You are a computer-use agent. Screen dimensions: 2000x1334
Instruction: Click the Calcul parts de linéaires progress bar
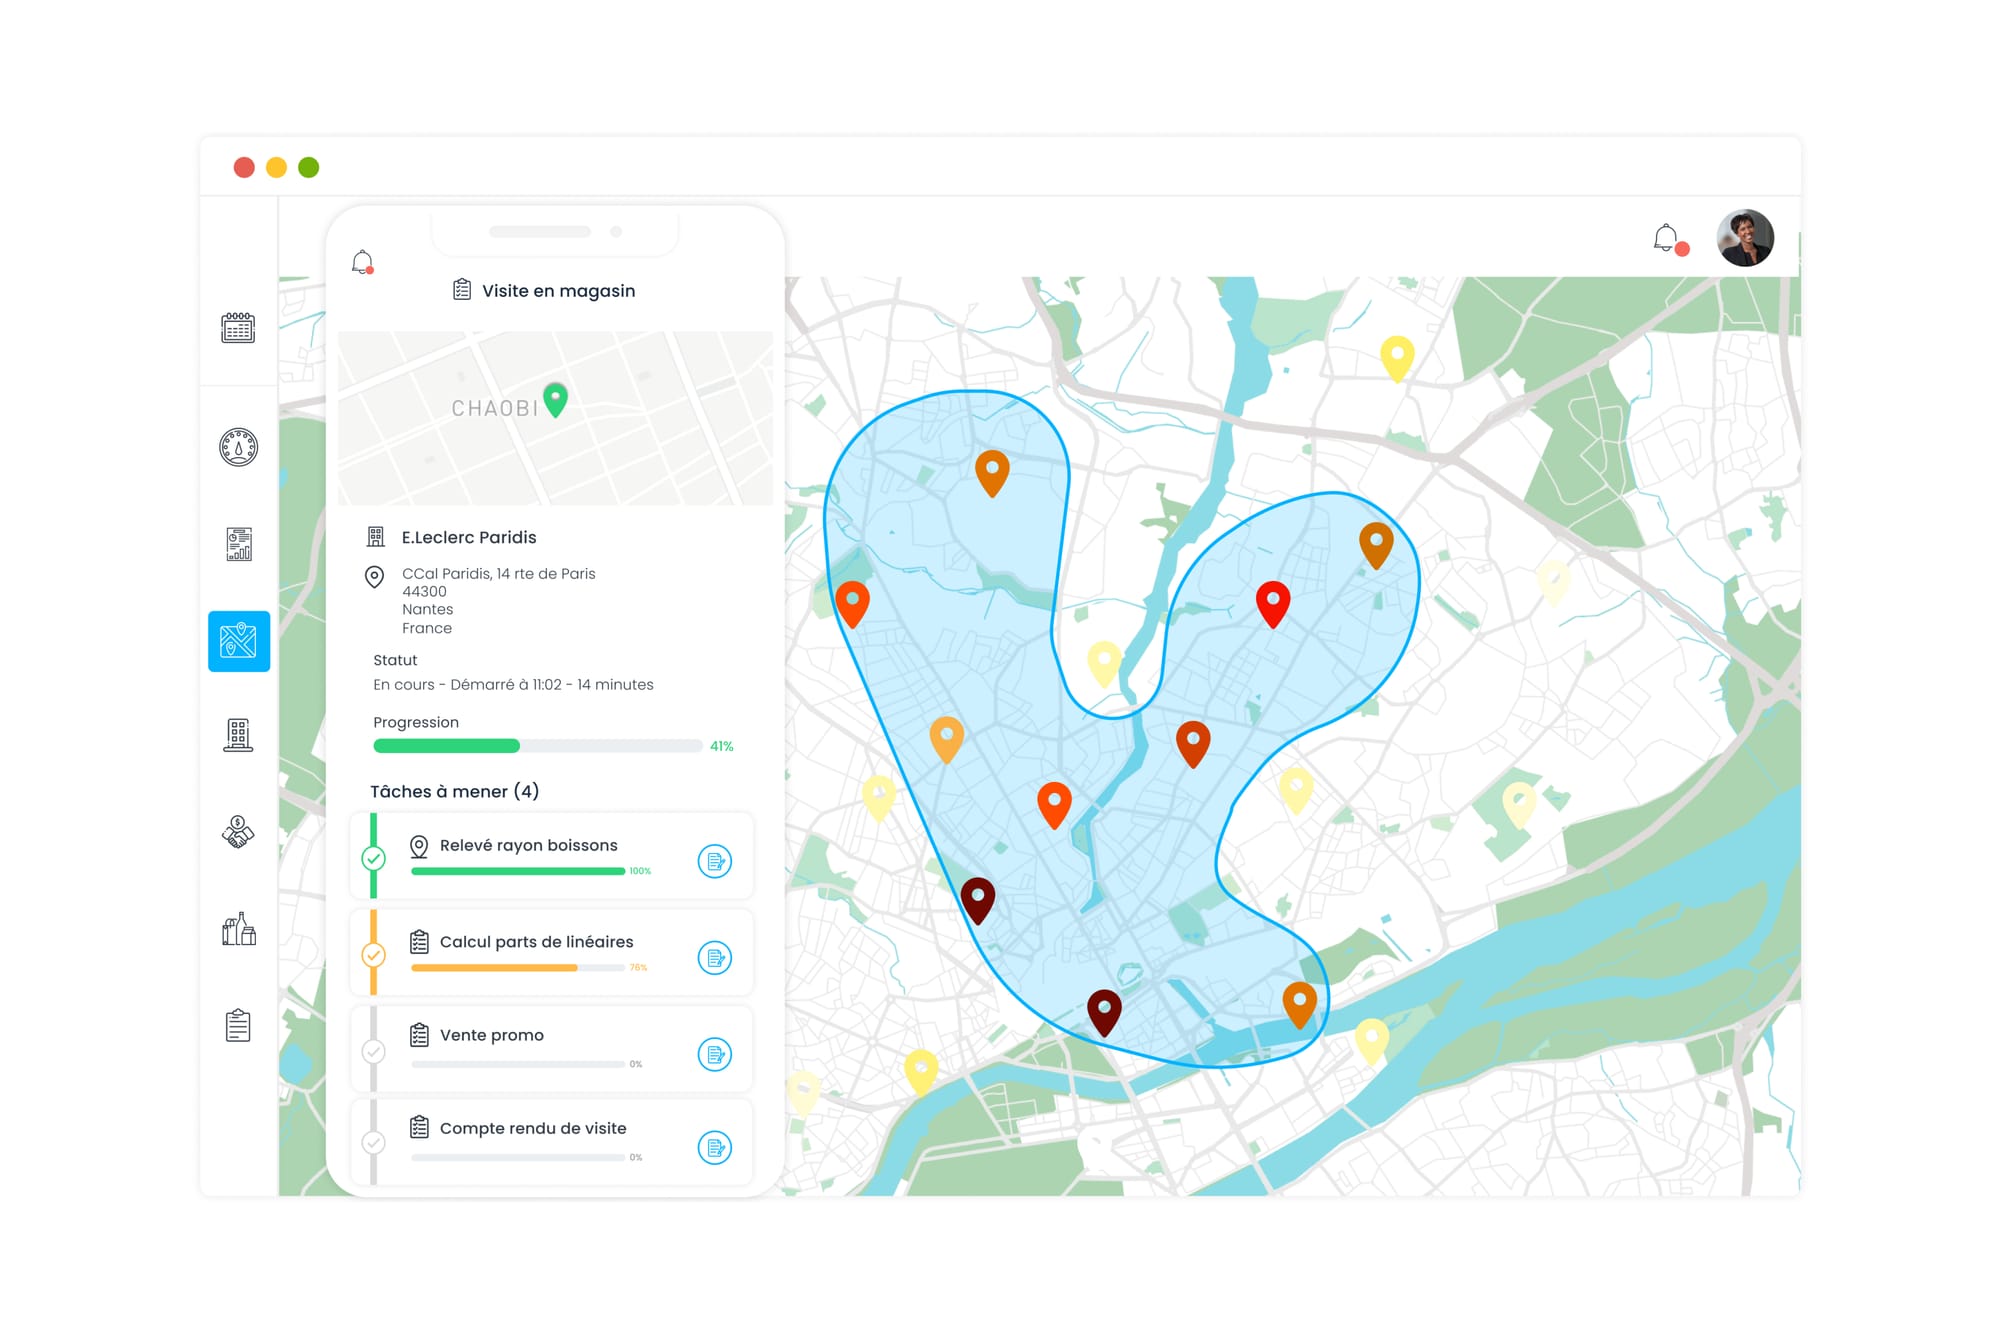click(x=518, y=968)
